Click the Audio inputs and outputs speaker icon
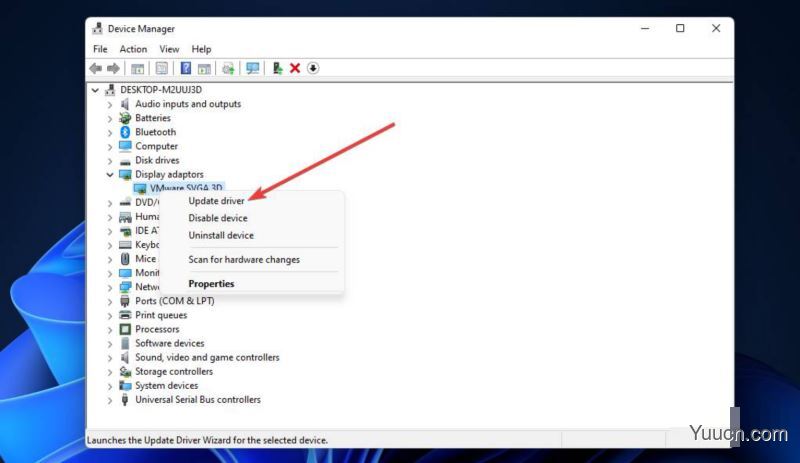This screenshot has height=463, width=800. point(125,104)
